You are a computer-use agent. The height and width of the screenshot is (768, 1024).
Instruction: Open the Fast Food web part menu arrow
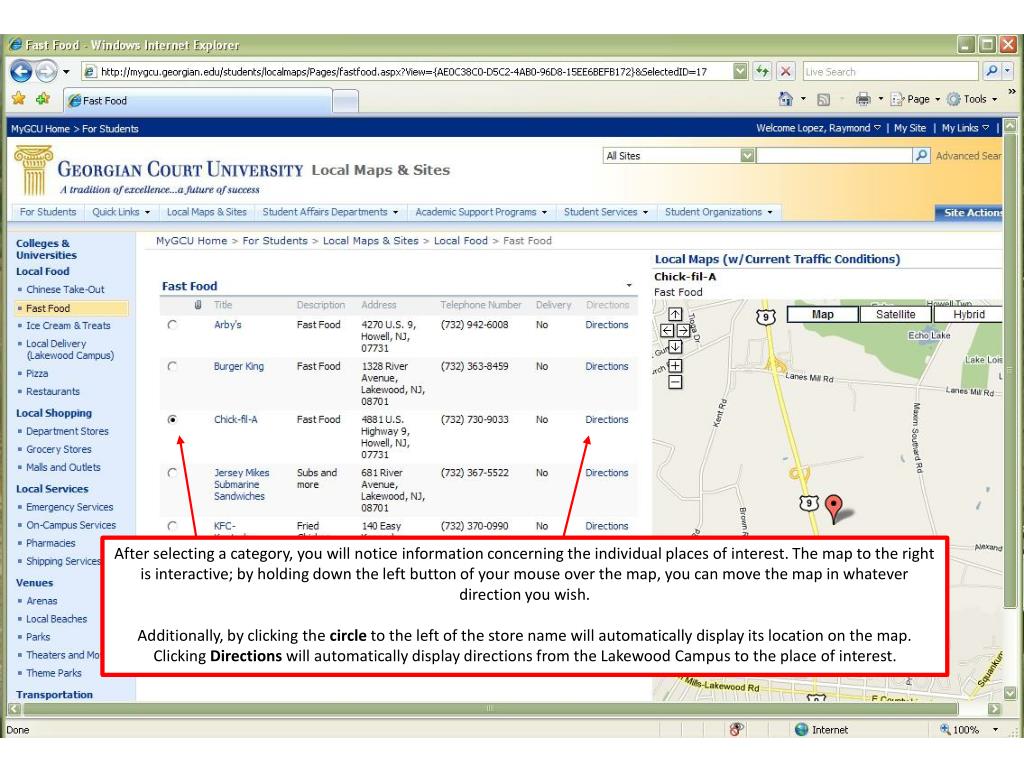(629, 285)
